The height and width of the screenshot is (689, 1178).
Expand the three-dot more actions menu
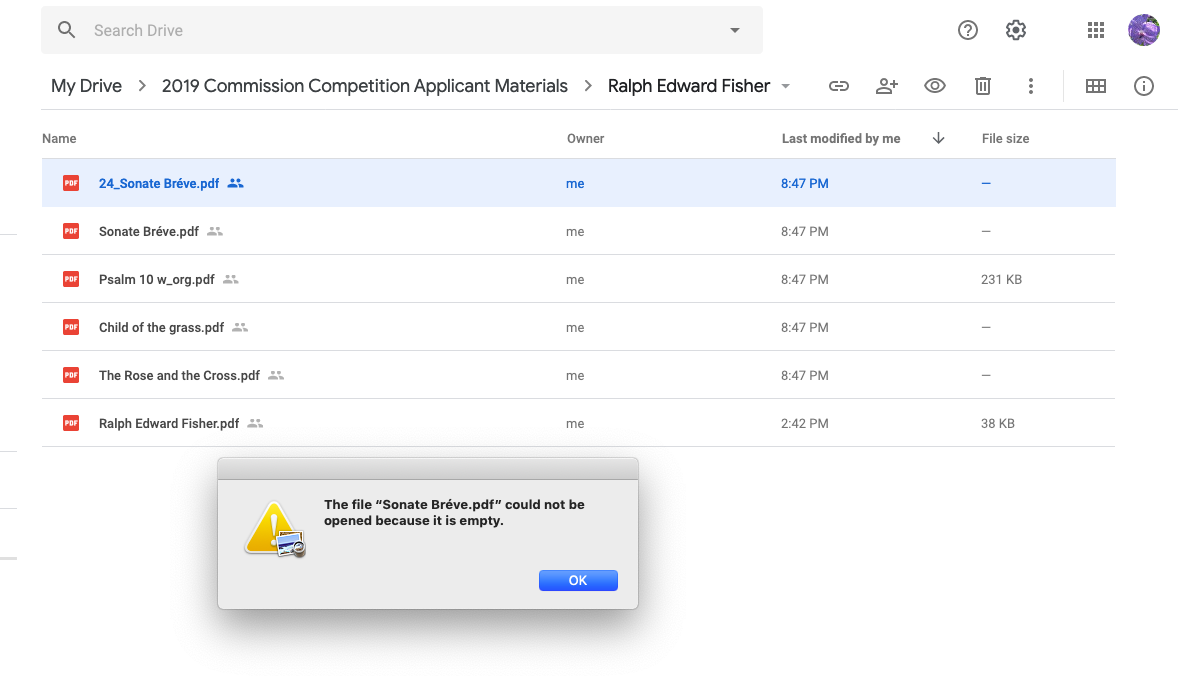pyautogui.click(x=1030, y=86)
